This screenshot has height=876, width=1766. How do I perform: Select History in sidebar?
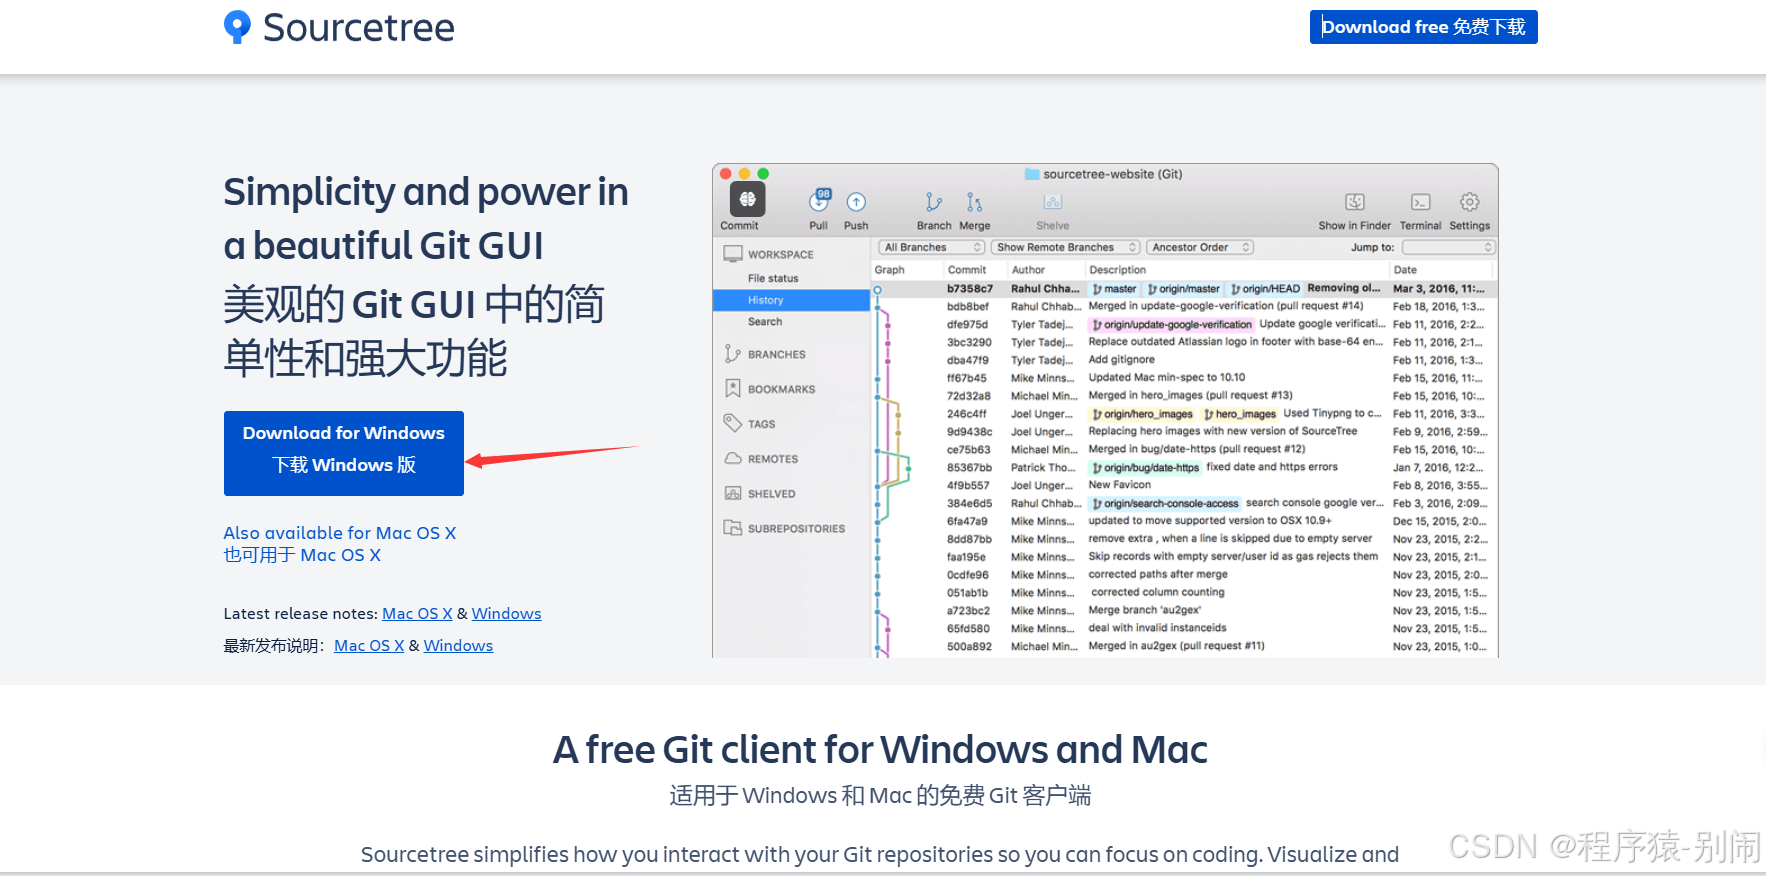pyautogui.click(x=791, y=300)
